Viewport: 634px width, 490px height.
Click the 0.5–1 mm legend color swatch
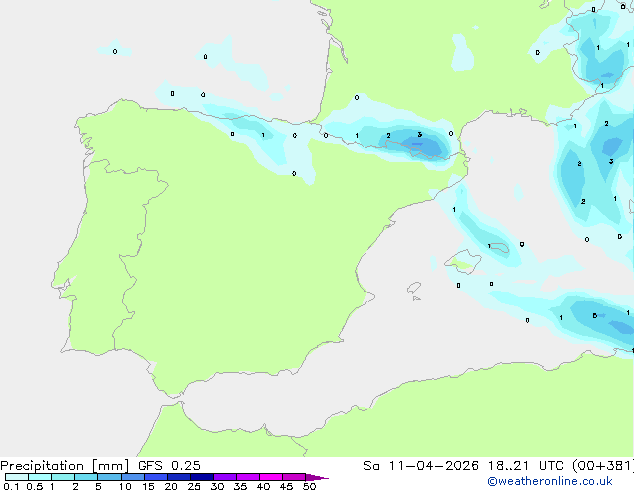(40, 477)
